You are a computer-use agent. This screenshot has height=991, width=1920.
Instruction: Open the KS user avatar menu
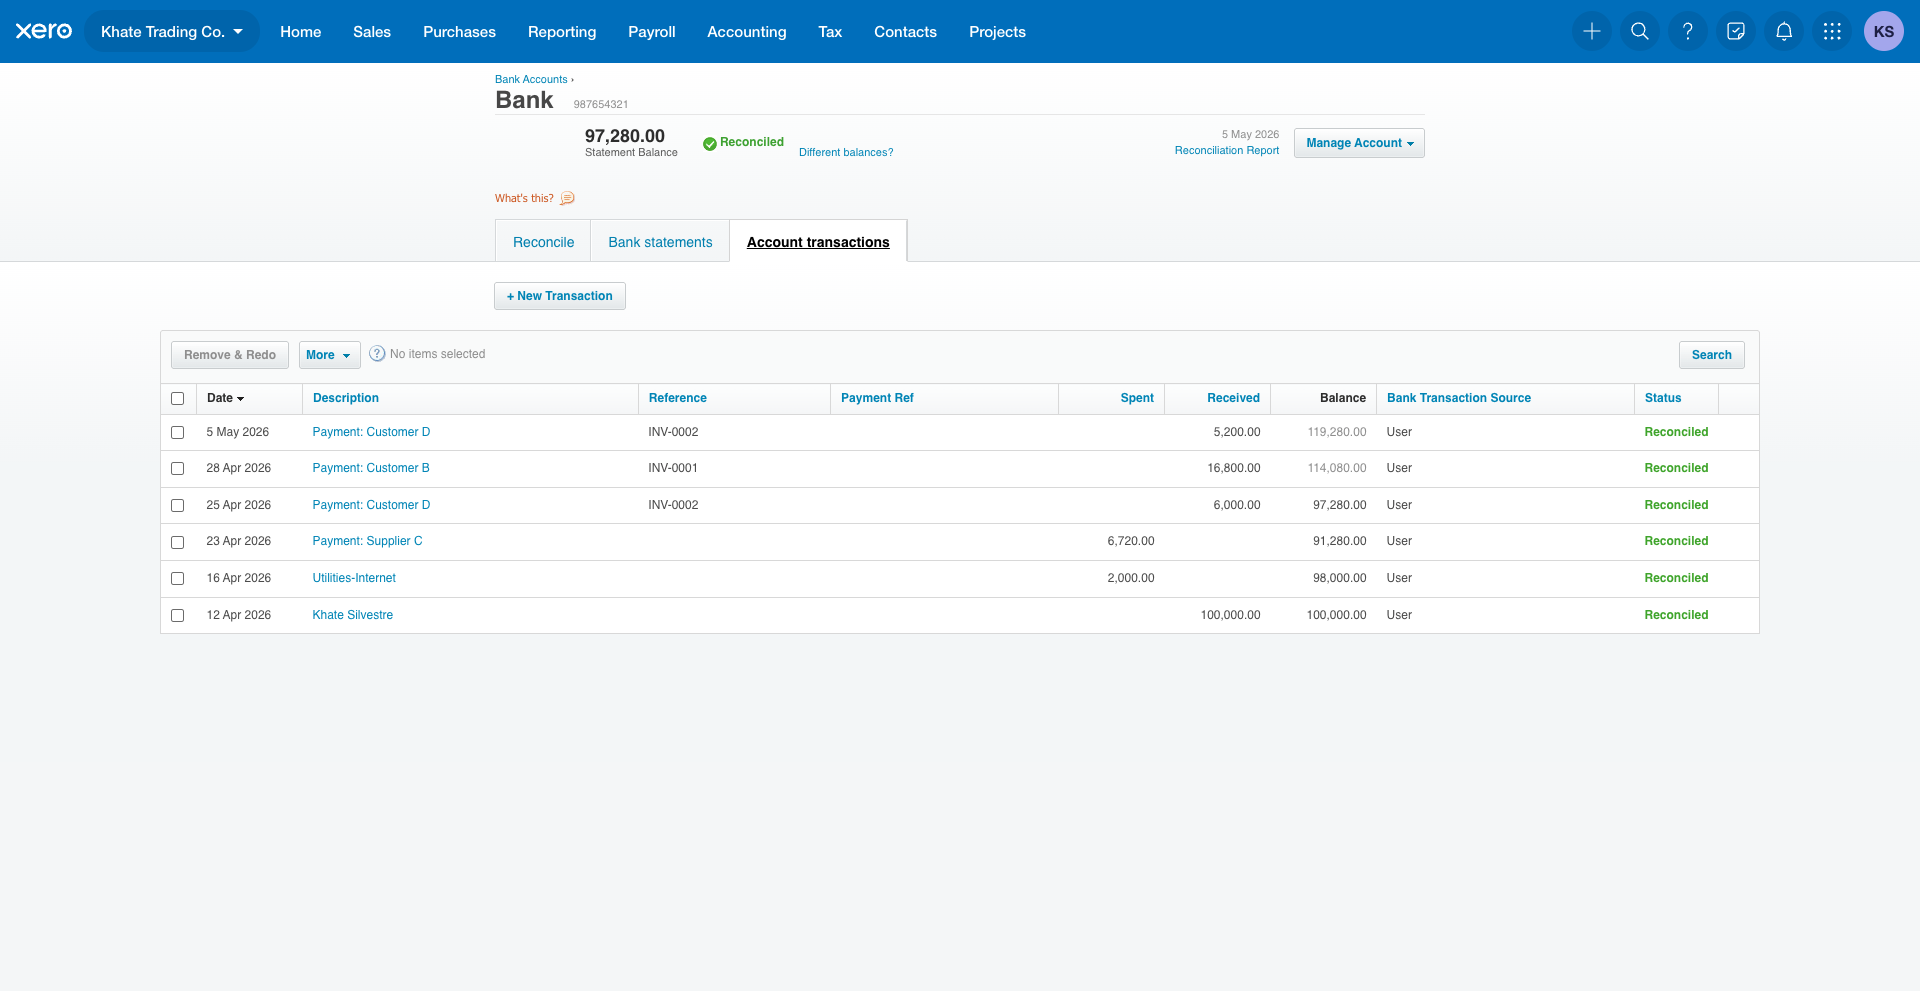click(x=1884, y=31)
